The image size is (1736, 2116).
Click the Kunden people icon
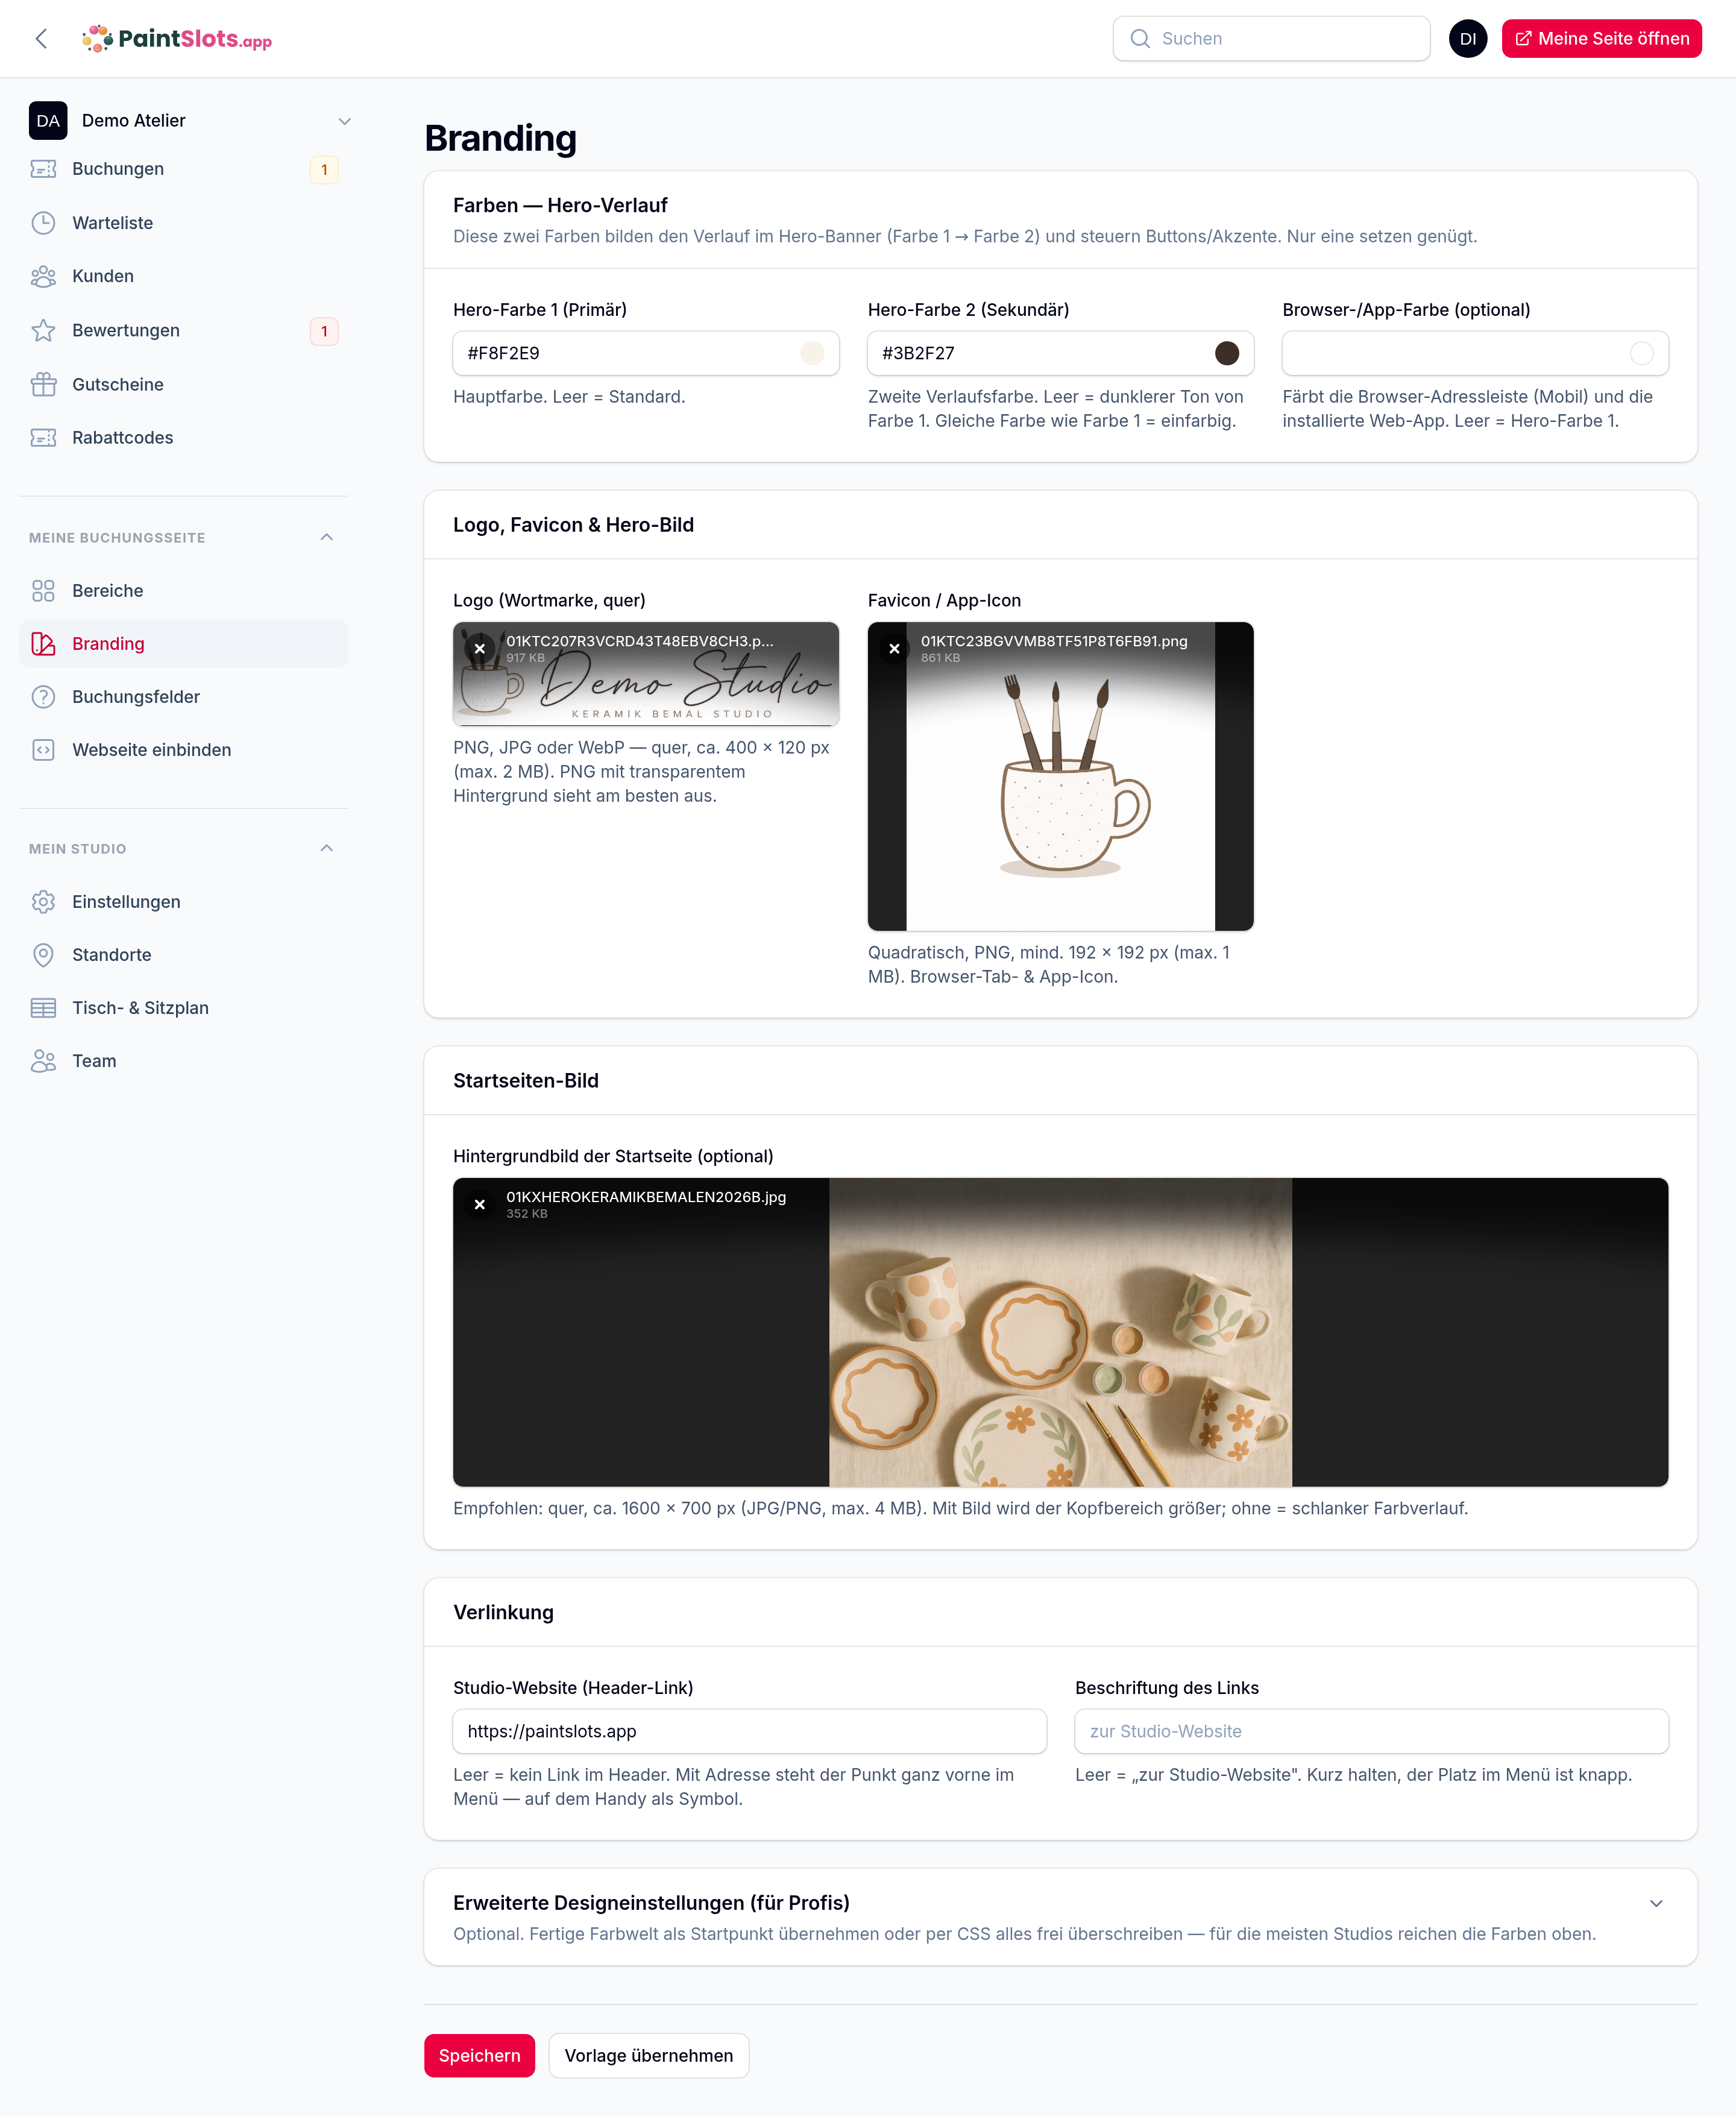tap(43, 276)
